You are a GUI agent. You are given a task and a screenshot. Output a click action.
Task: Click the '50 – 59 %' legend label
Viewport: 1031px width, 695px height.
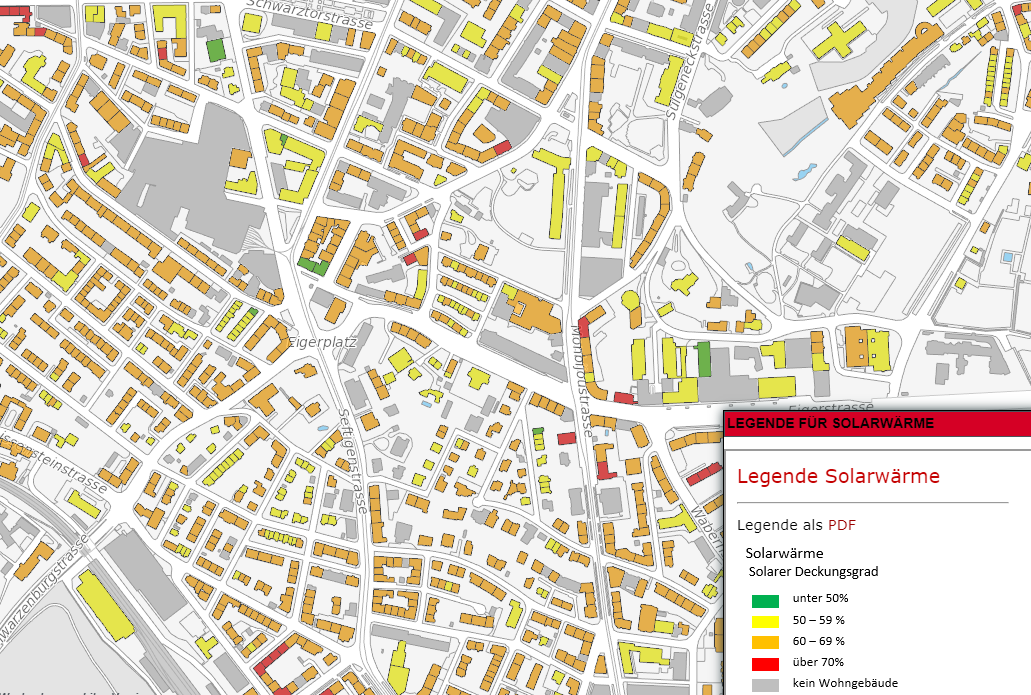[819, 620]
